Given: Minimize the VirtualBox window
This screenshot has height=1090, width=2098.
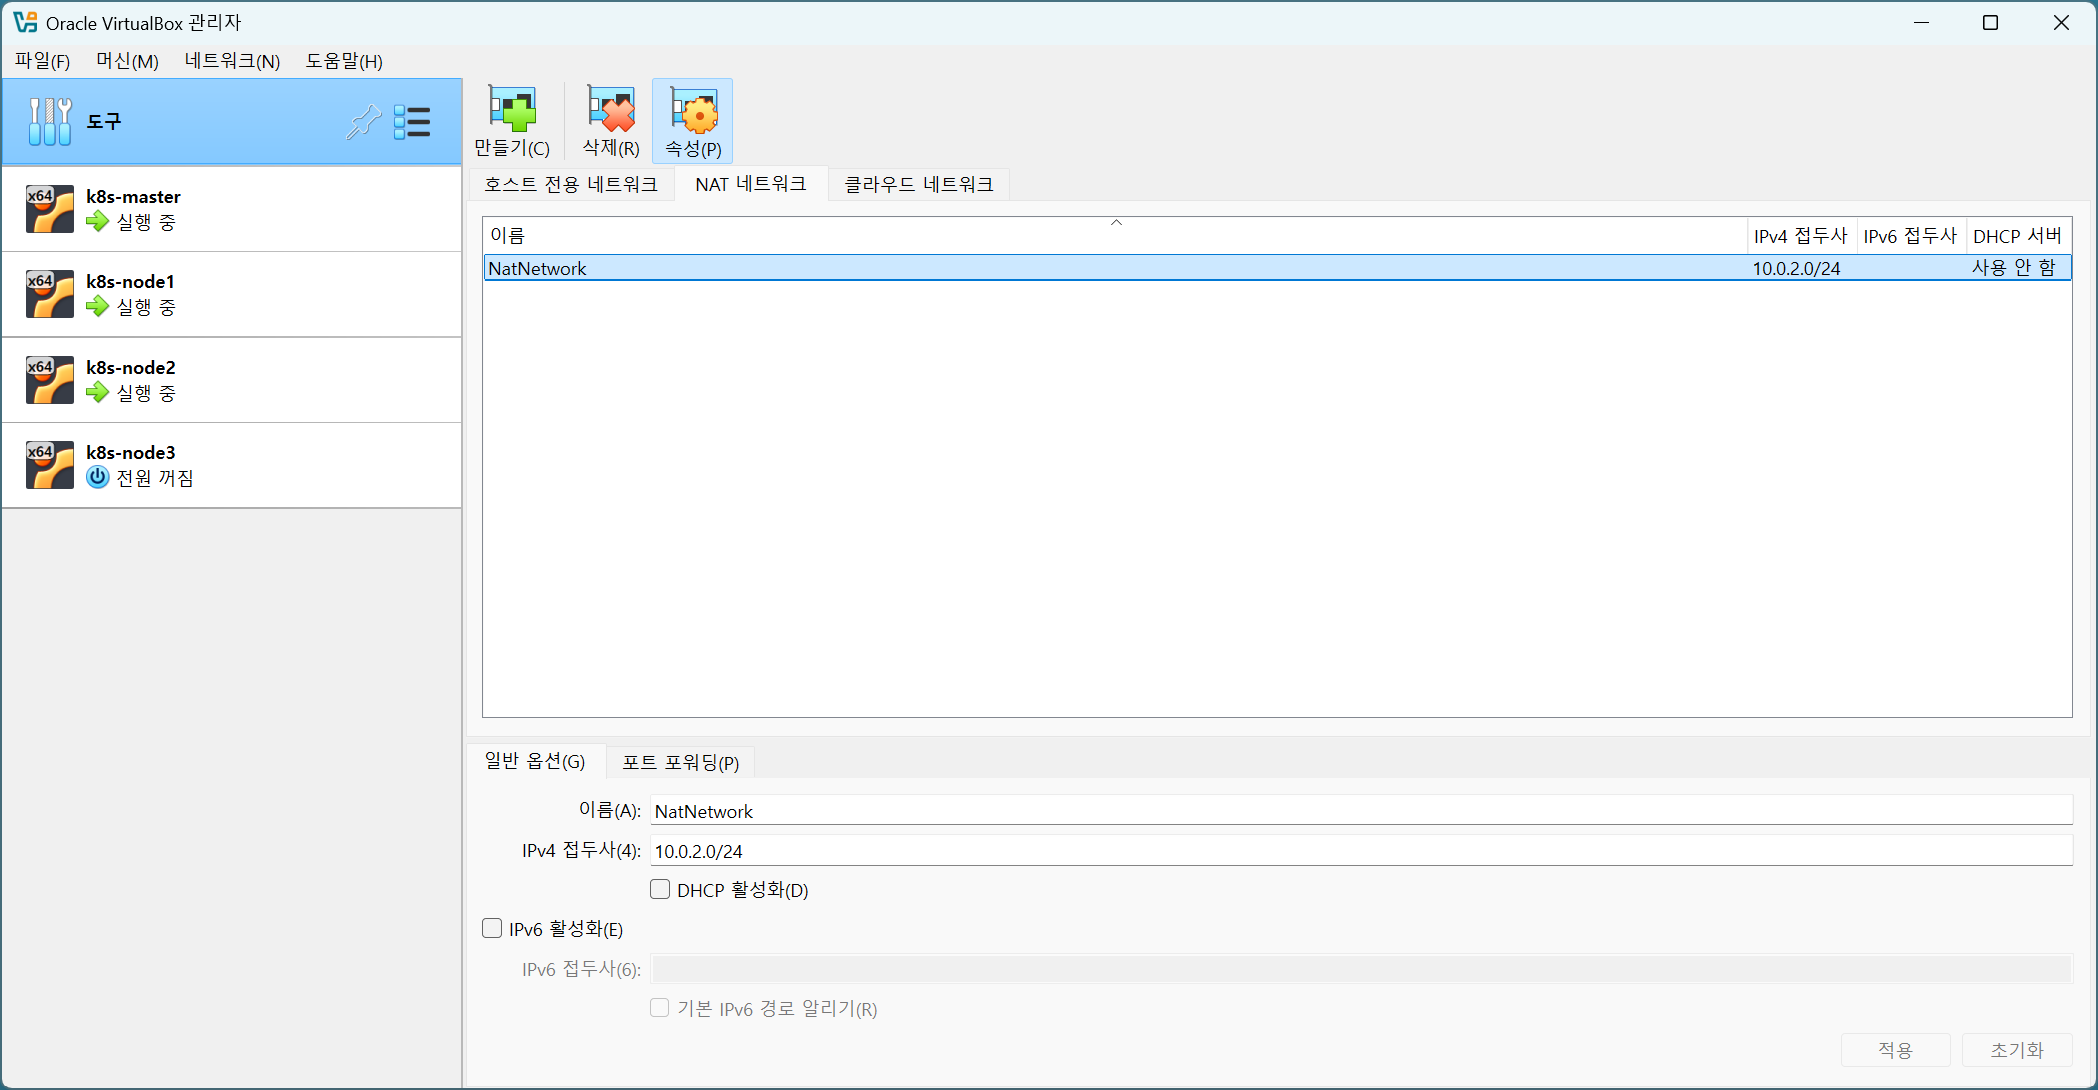Looking at the screenshot, I should tap(1921, 22).
